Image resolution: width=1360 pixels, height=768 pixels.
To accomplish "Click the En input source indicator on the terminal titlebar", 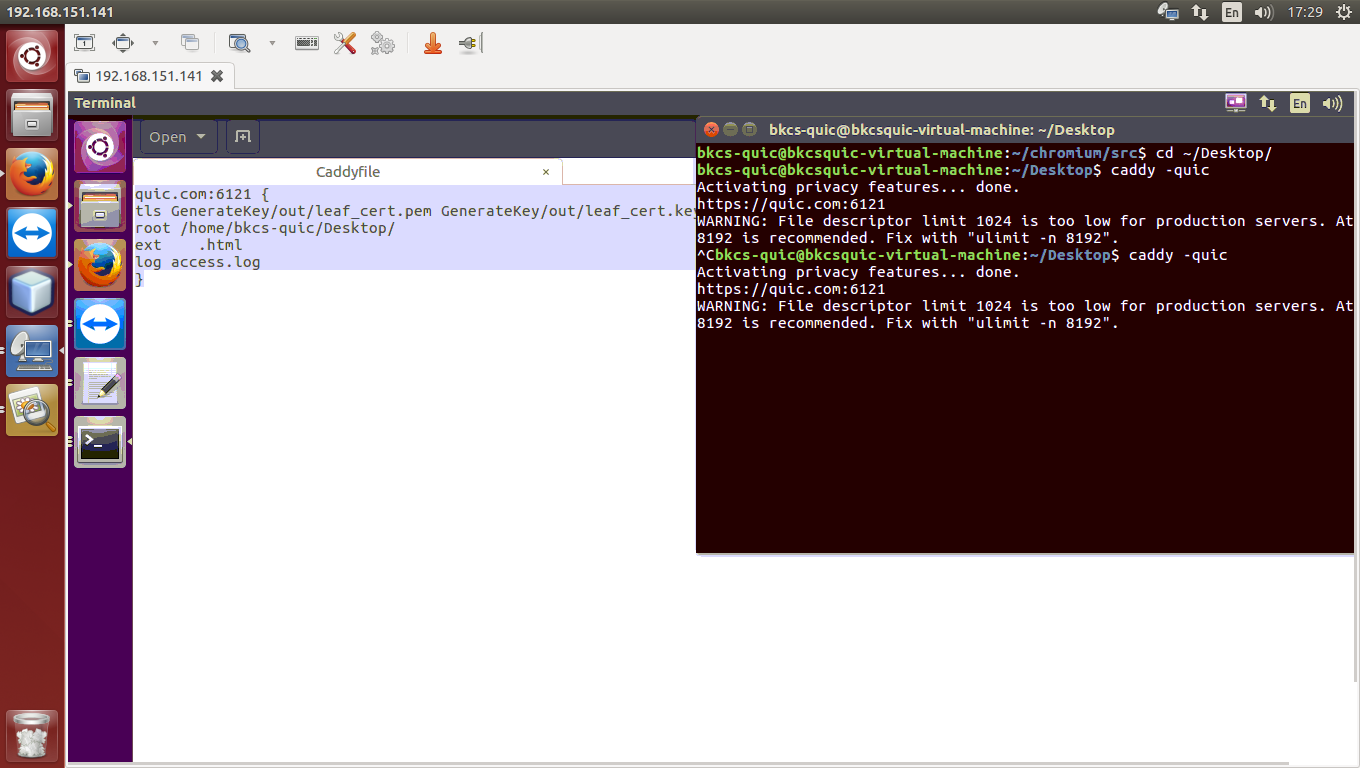I will (1299, 103).
